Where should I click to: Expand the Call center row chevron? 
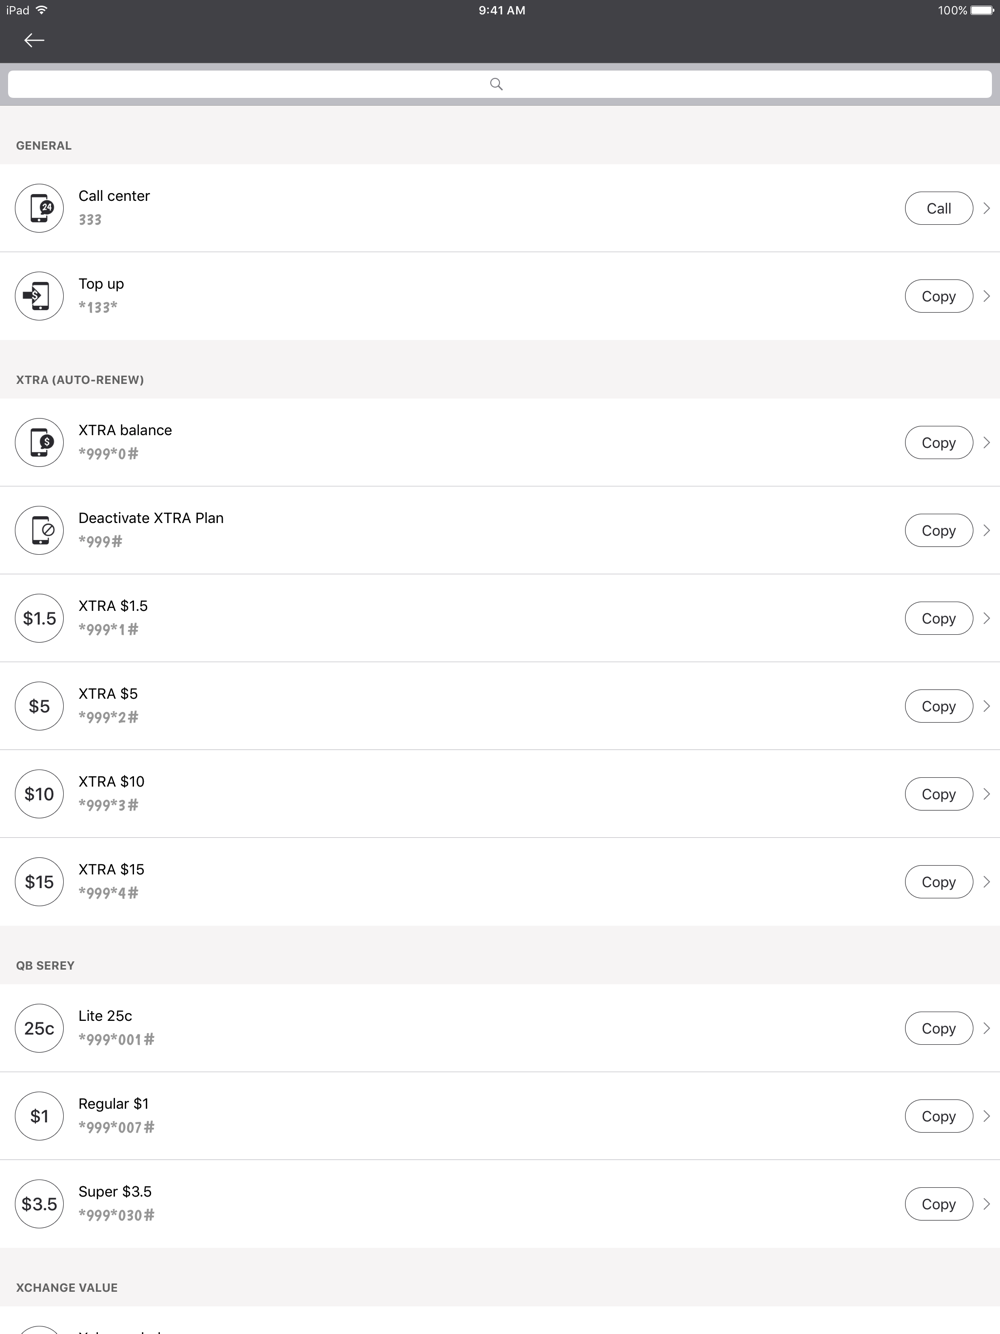pyautogui.click(x=986, y=208)
